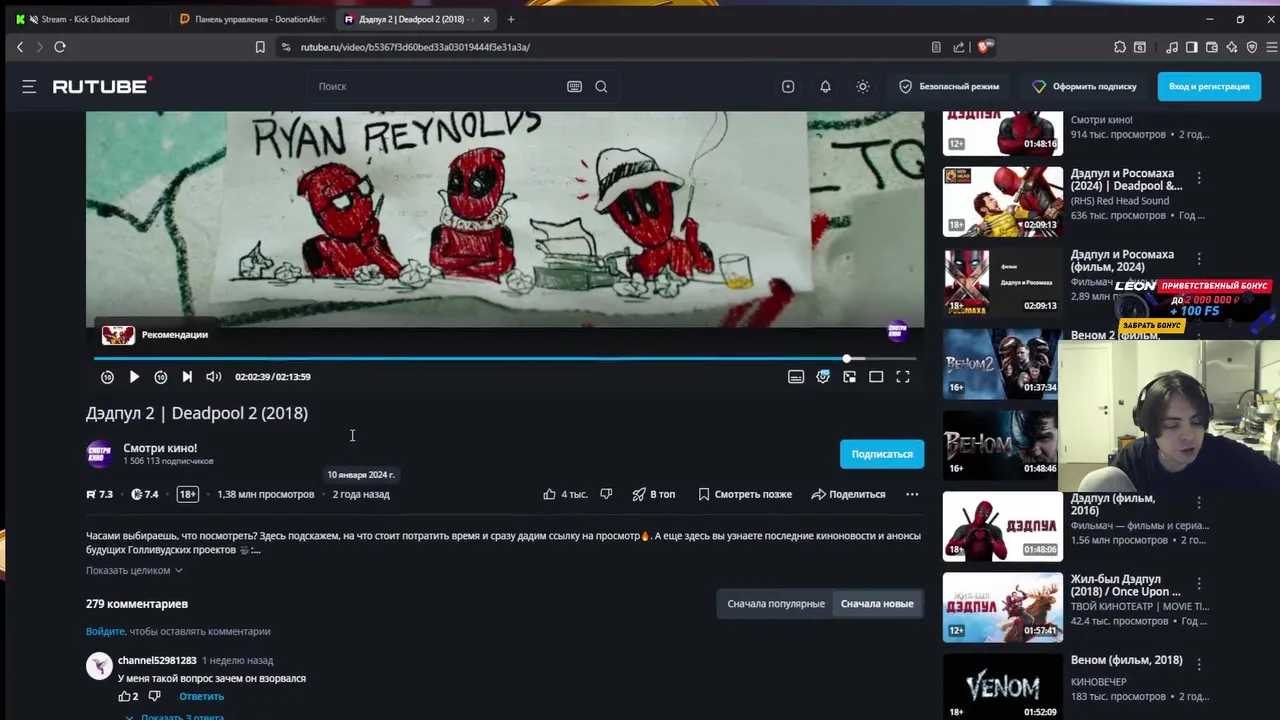1280x720 pixels.
Task: Open a new browser tab
Action: point(511,19)
